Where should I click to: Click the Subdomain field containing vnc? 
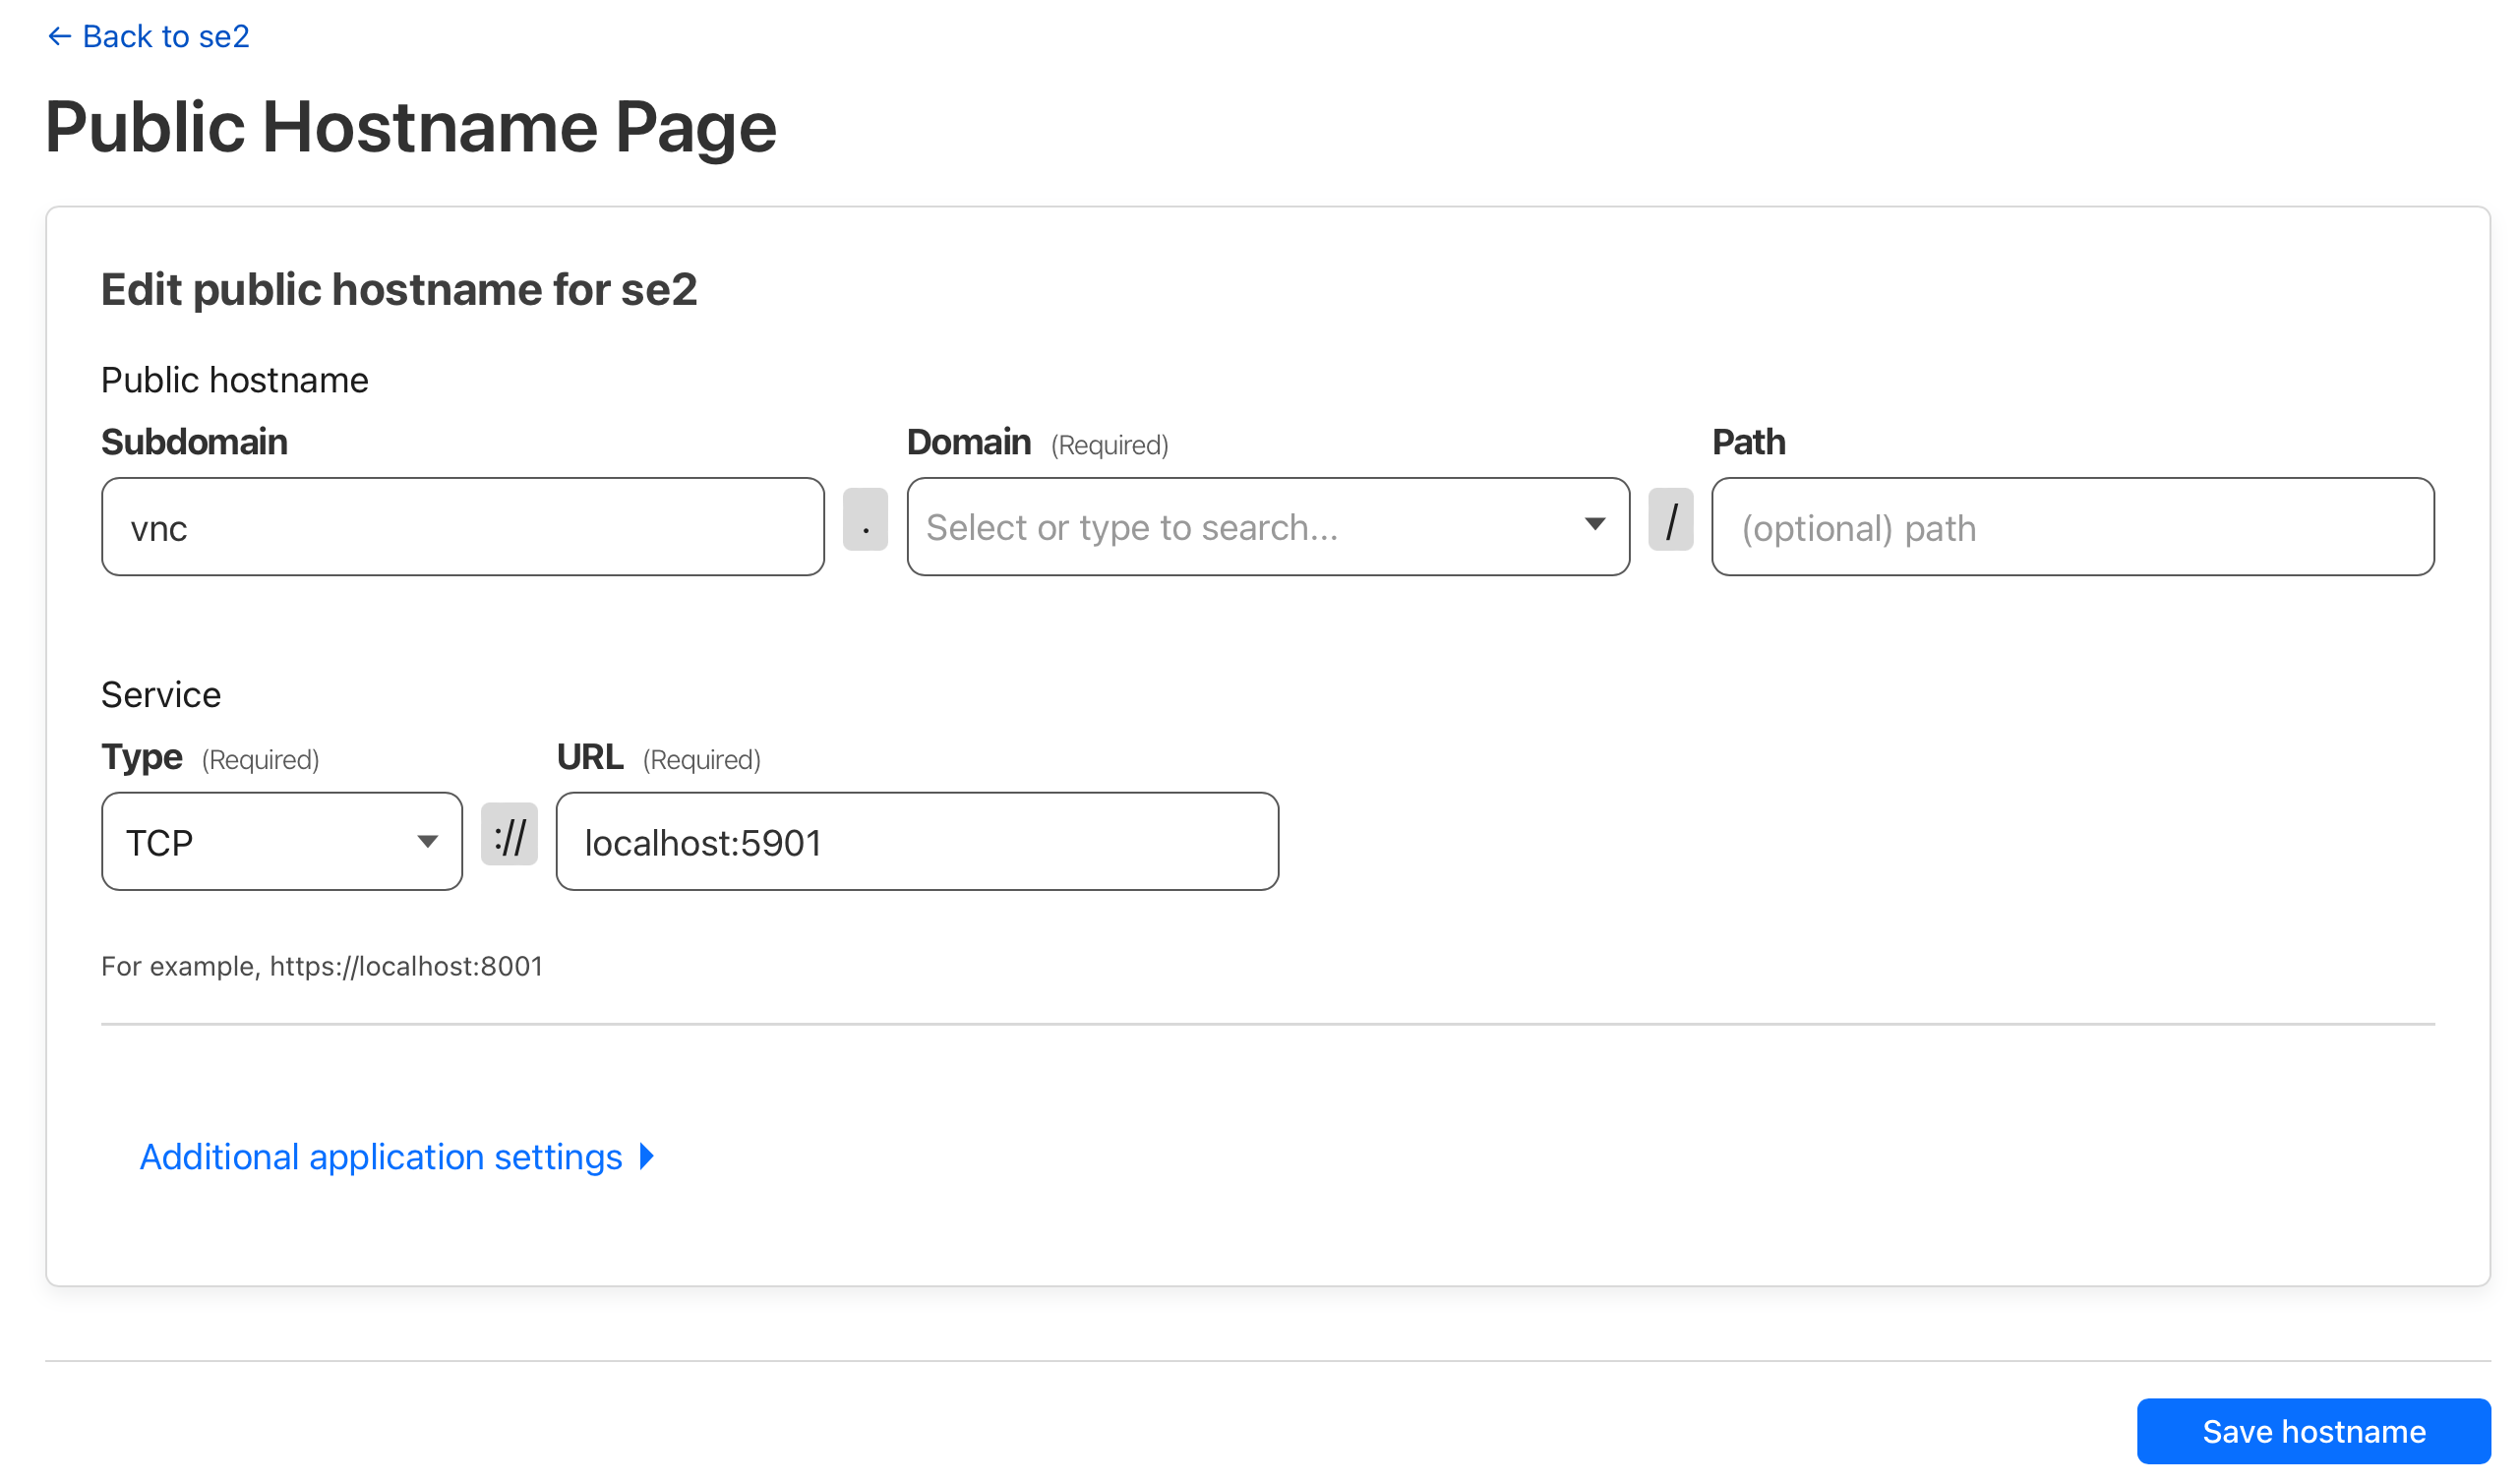tap(462, 527)
